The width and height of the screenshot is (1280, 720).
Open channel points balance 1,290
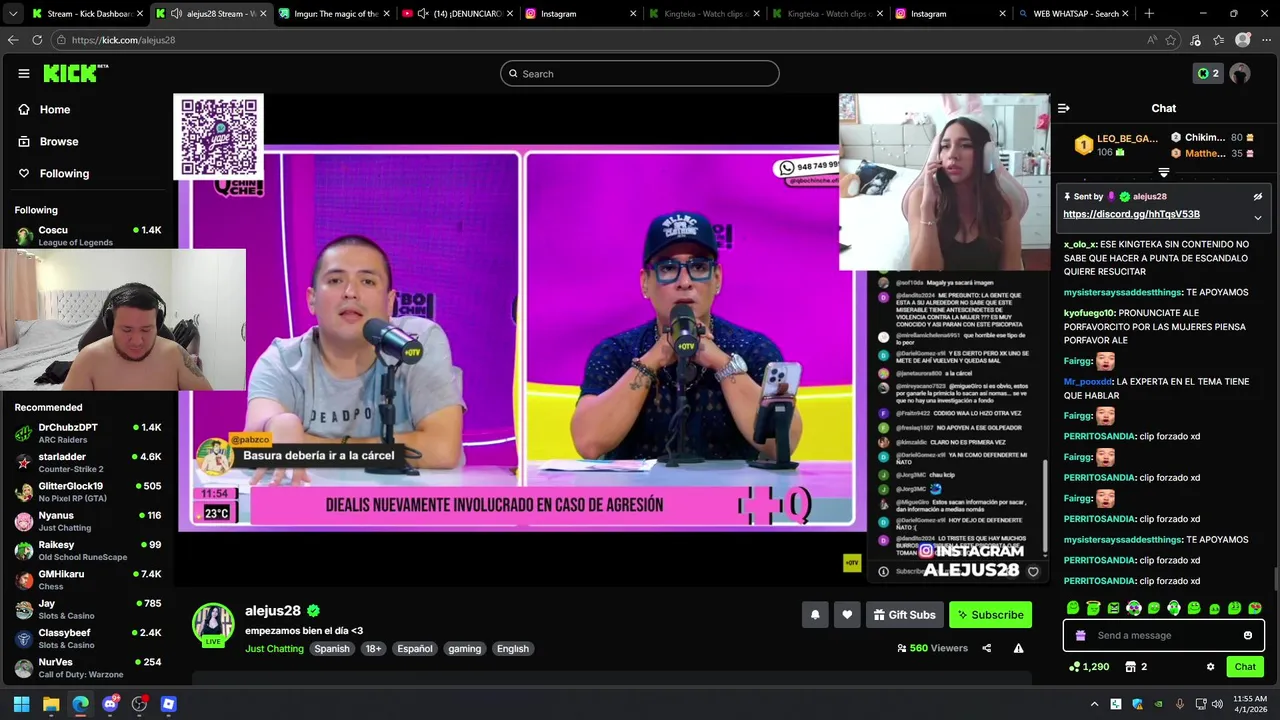(x=1089, y=667)
